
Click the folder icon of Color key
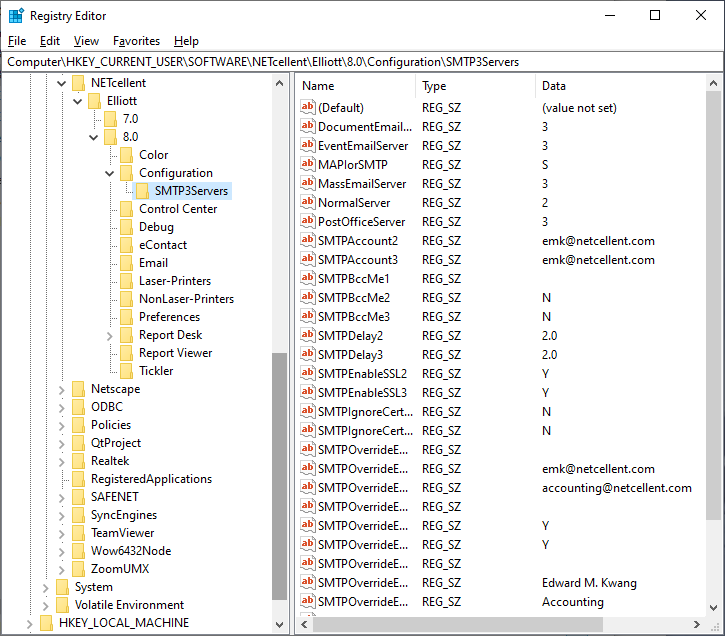[126, 154]
